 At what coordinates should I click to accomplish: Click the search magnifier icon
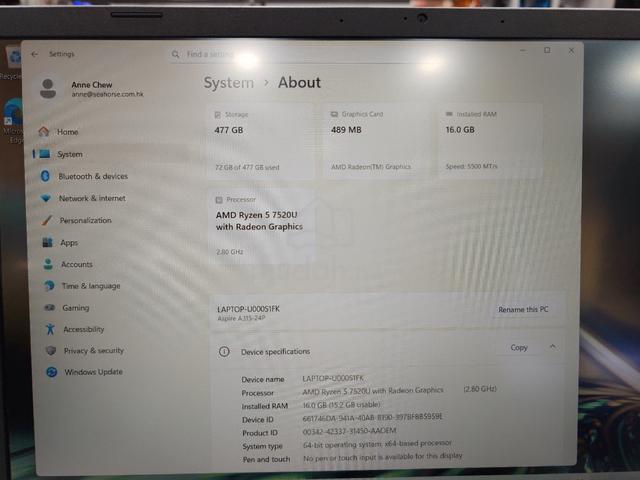[x=176, y=54]
